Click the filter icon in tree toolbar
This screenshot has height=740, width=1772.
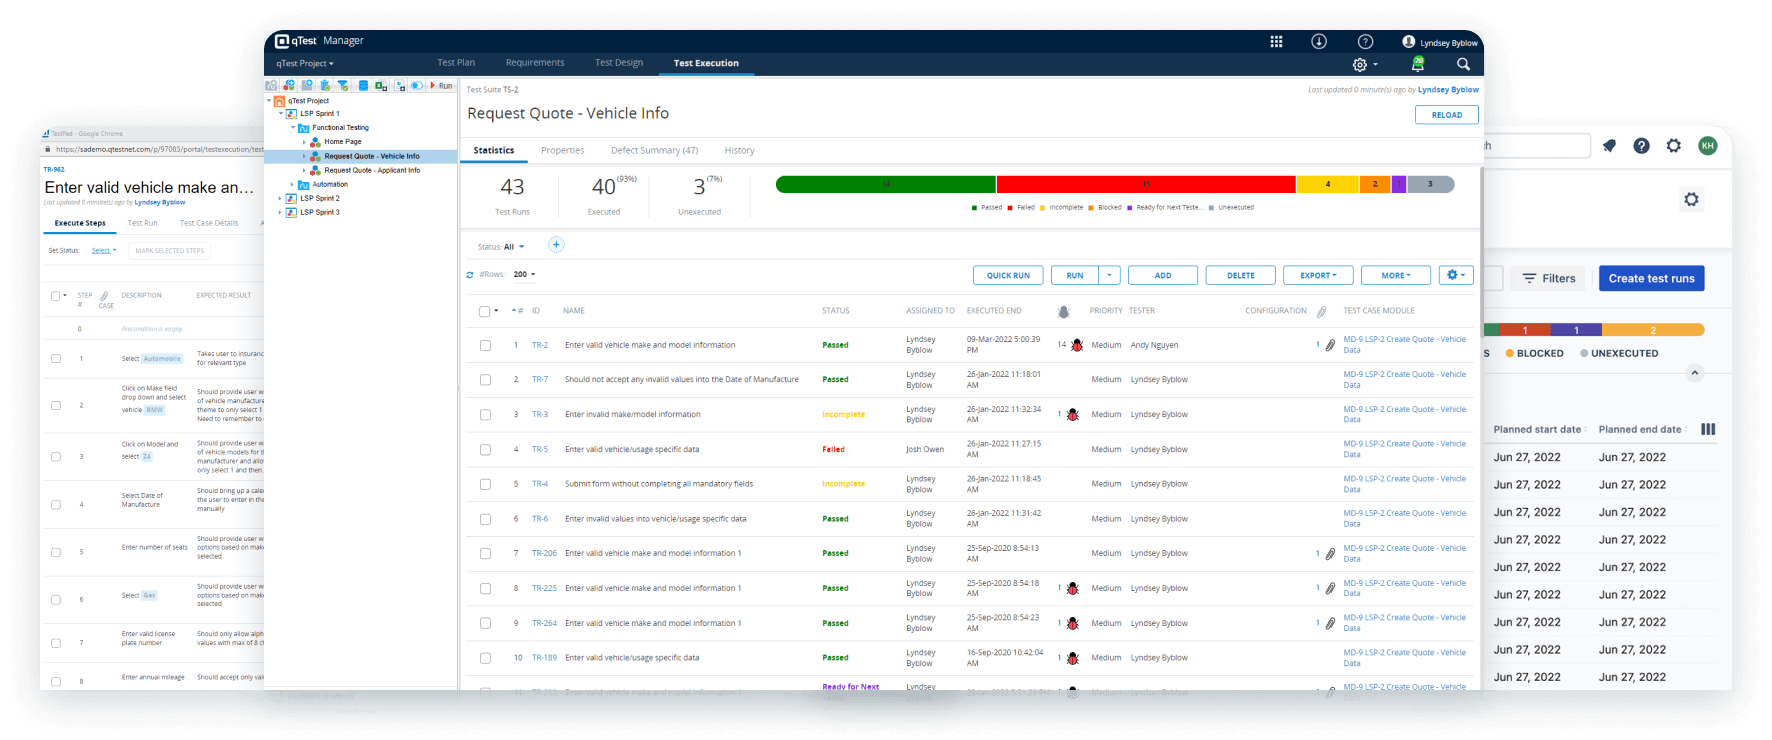click(x=343, y=86)
